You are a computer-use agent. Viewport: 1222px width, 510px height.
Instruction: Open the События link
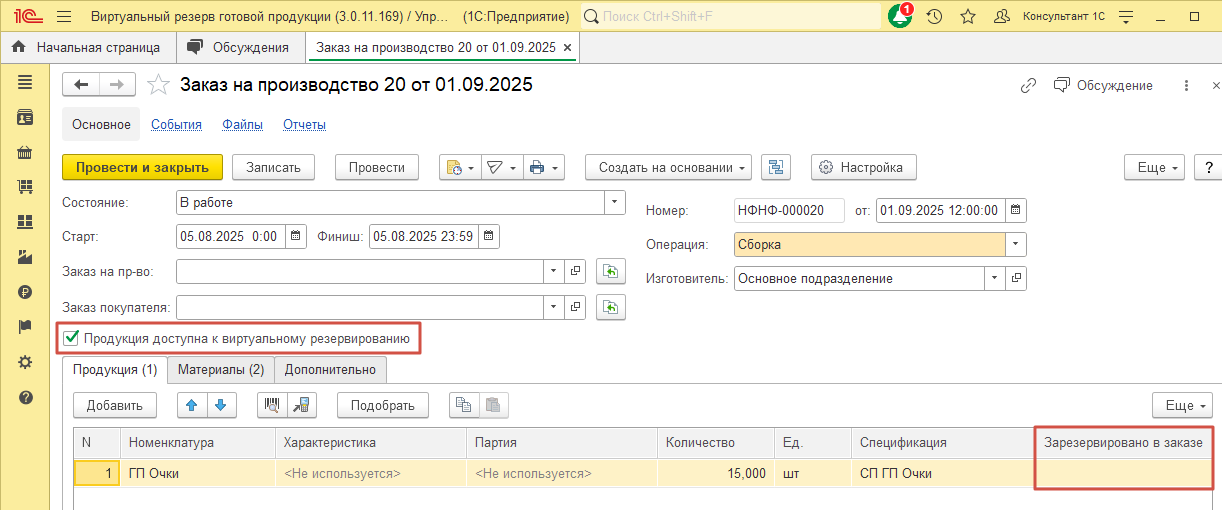click(176, 125)
